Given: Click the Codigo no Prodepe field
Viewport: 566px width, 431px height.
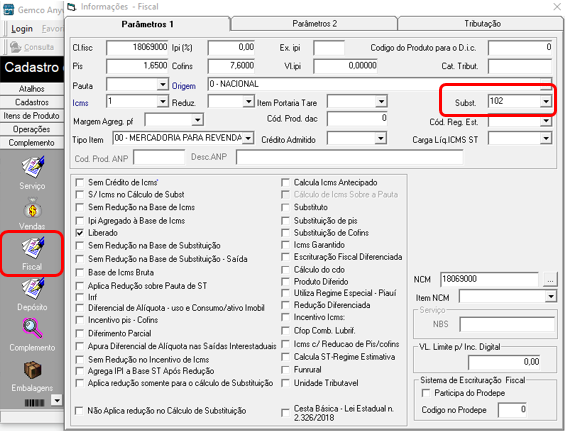Looking at the screenshot, I should [513, 410].
